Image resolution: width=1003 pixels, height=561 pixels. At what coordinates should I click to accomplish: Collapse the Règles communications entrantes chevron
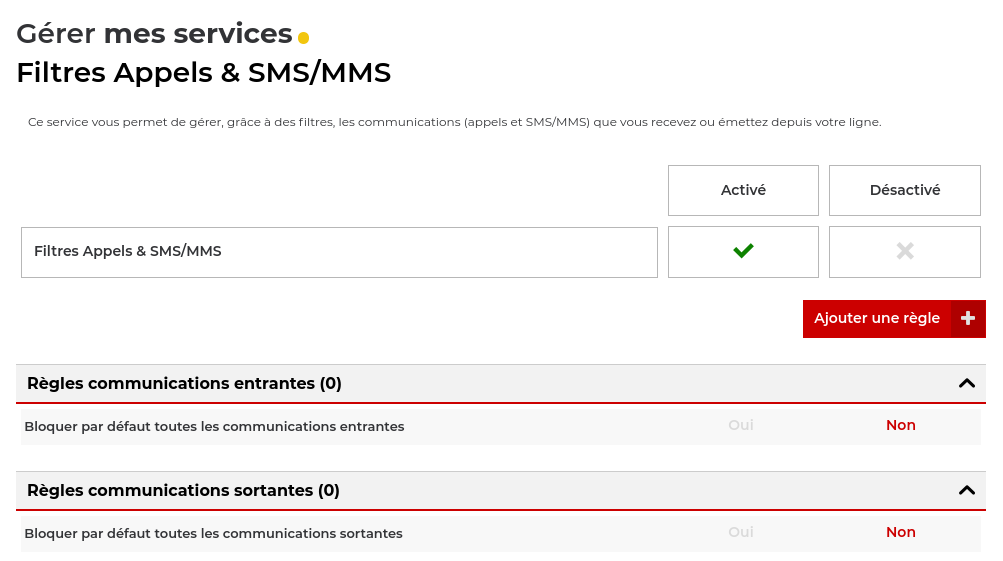coord(967,383)
